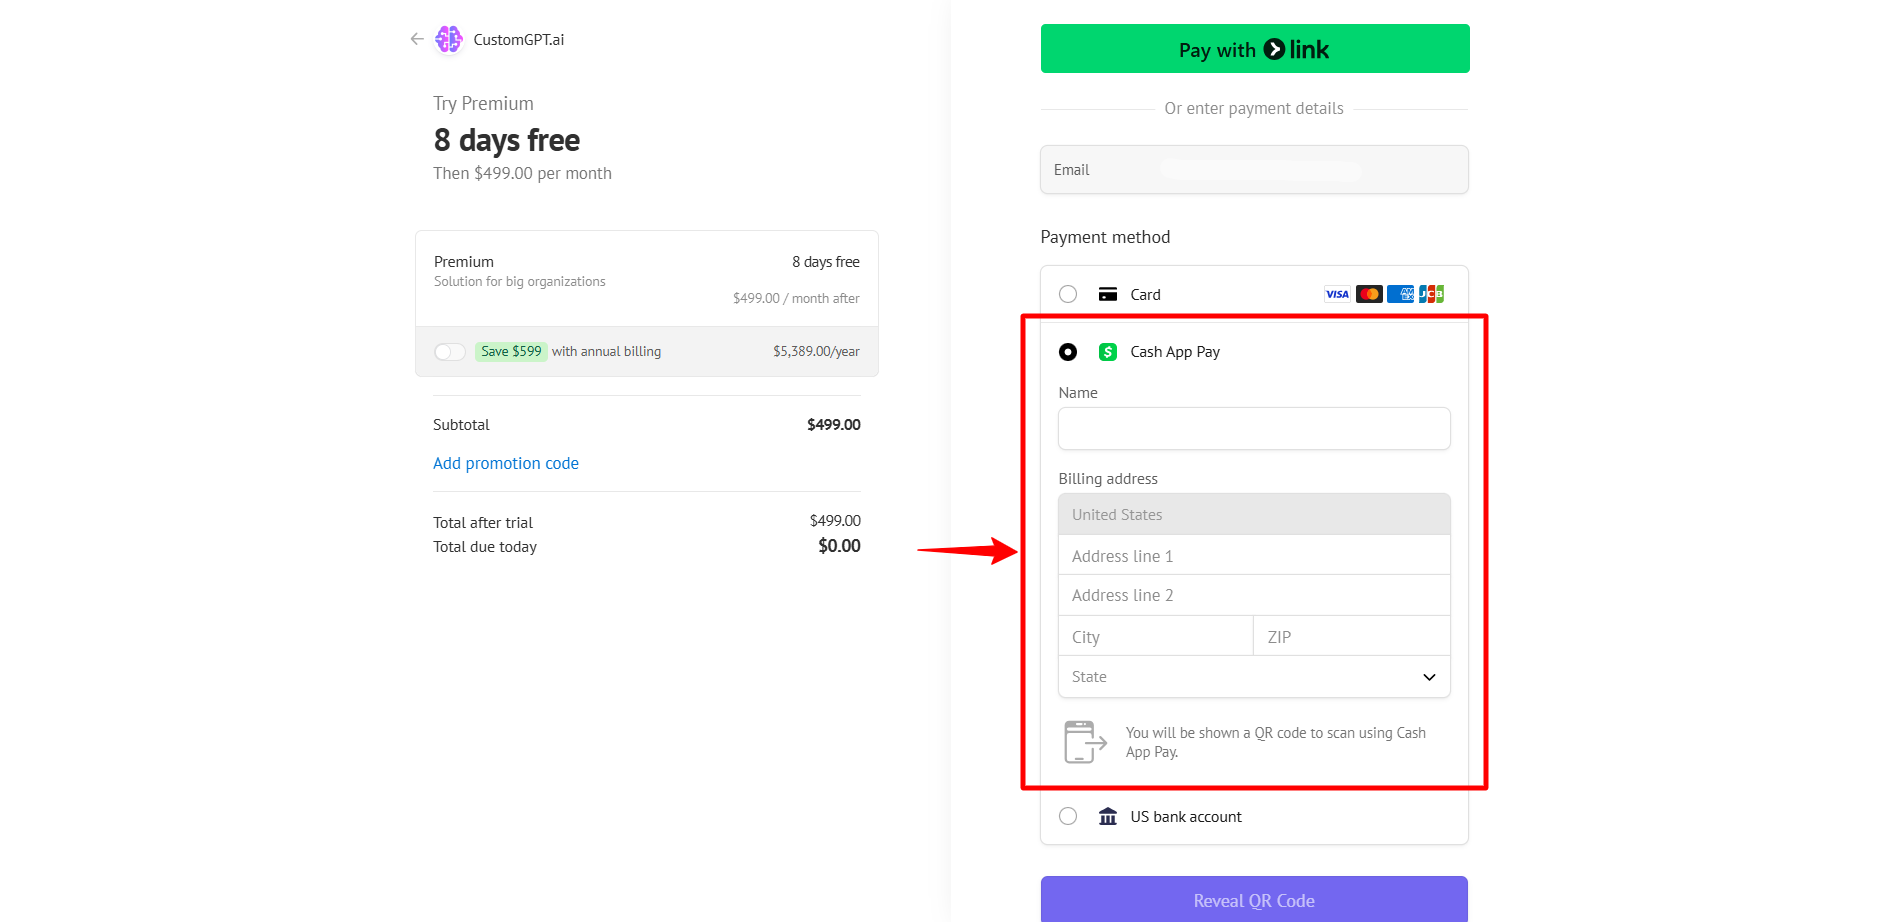Click the American Express logo
Viewport: 1900px width, 922px height.
coord(1400,294)
